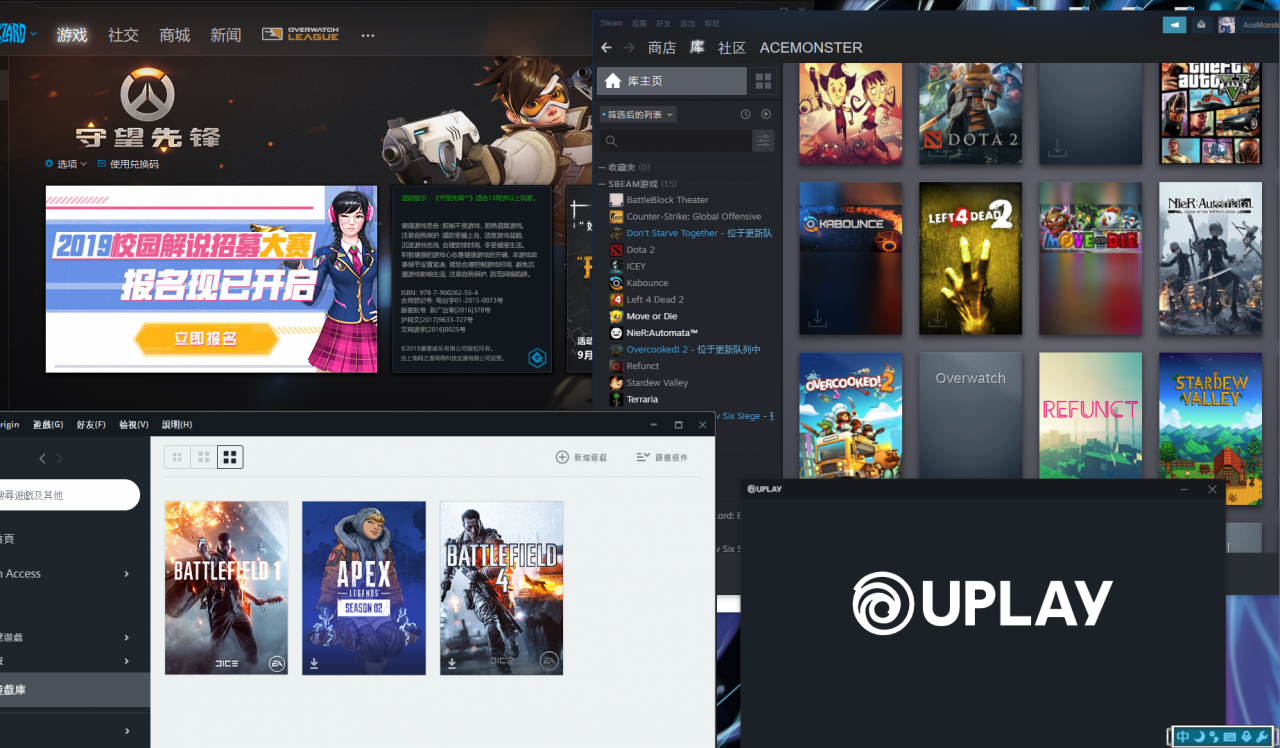Select Apex Legends cover in Origin
The width and height of the screenshot is (1280, 748).
364,588
